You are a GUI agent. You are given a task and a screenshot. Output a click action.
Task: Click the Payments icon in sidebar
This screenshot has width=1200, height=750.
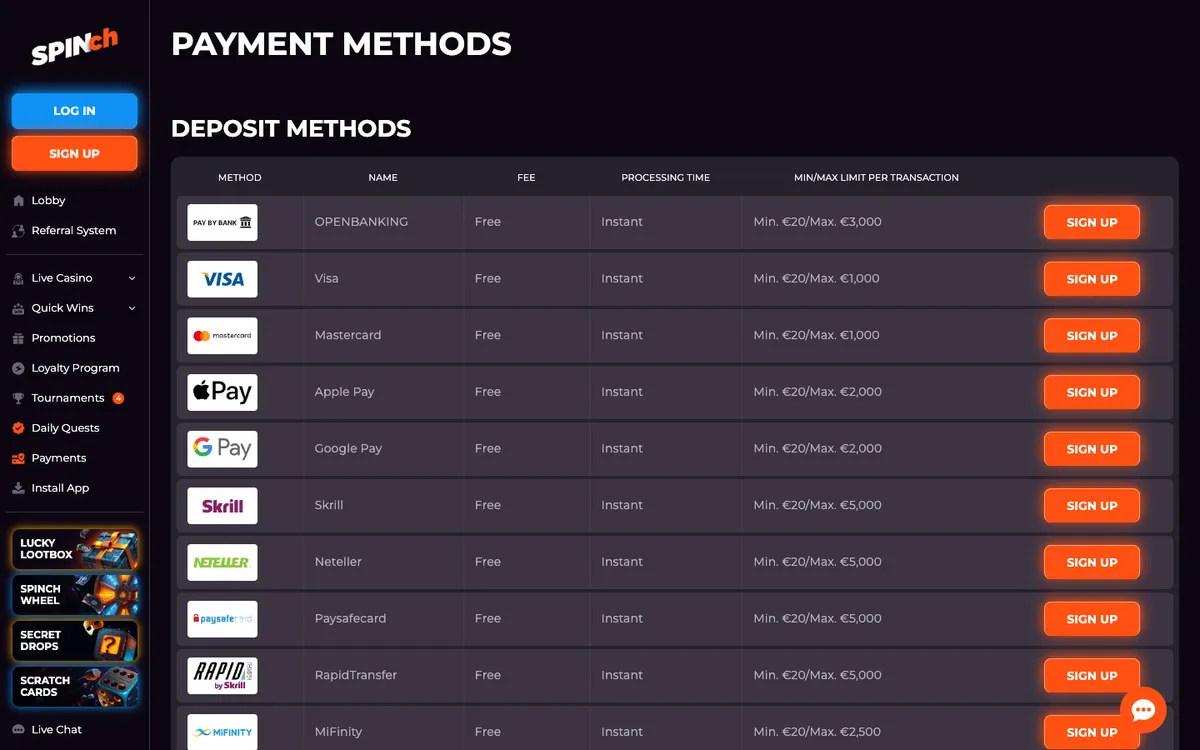[x=18, y=459]
